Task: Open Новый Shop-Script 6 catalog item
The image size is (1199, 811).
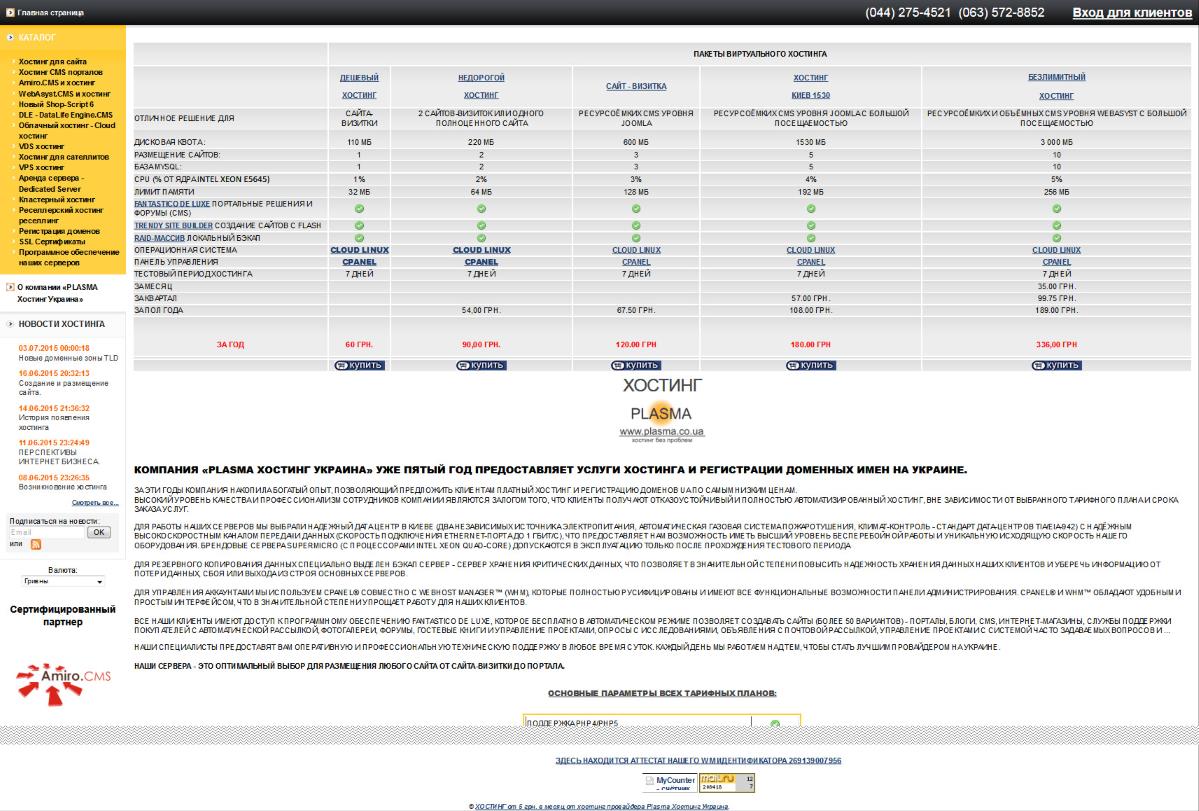Action: [56, 104]
